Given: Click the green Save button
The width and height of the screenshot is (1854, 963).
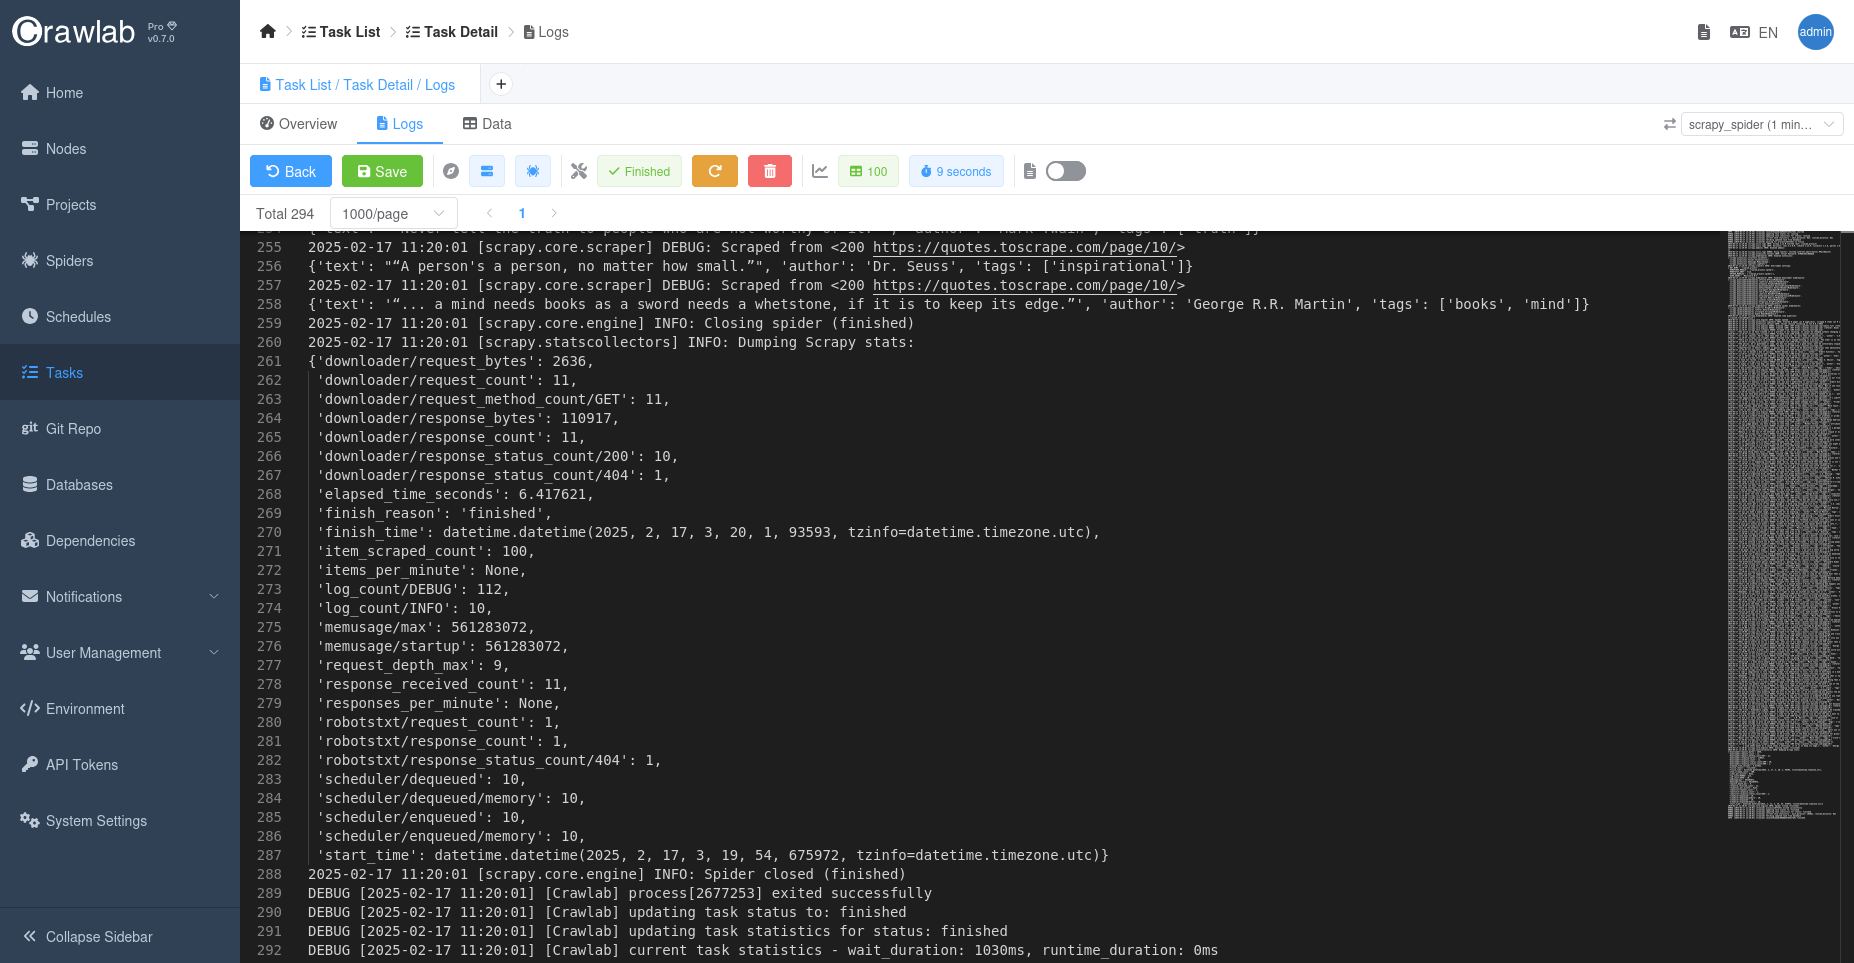Looking at the screenshot, I should (x=382, y=171).
